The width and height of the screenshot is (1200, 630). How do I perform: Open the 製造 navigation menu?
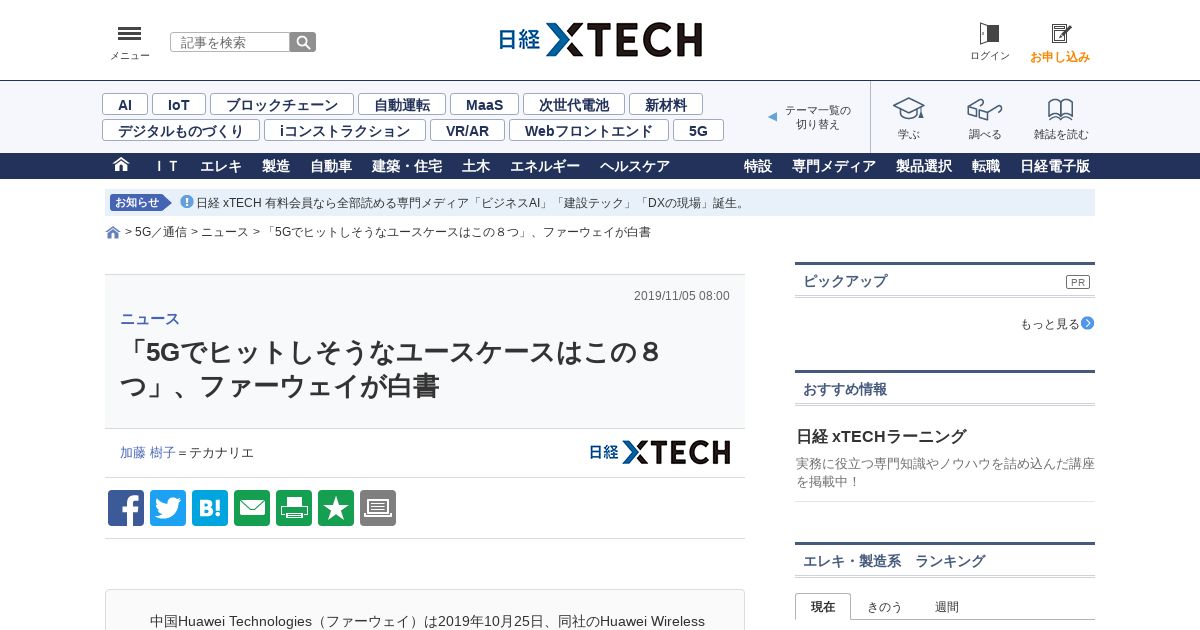pos(276,166)
